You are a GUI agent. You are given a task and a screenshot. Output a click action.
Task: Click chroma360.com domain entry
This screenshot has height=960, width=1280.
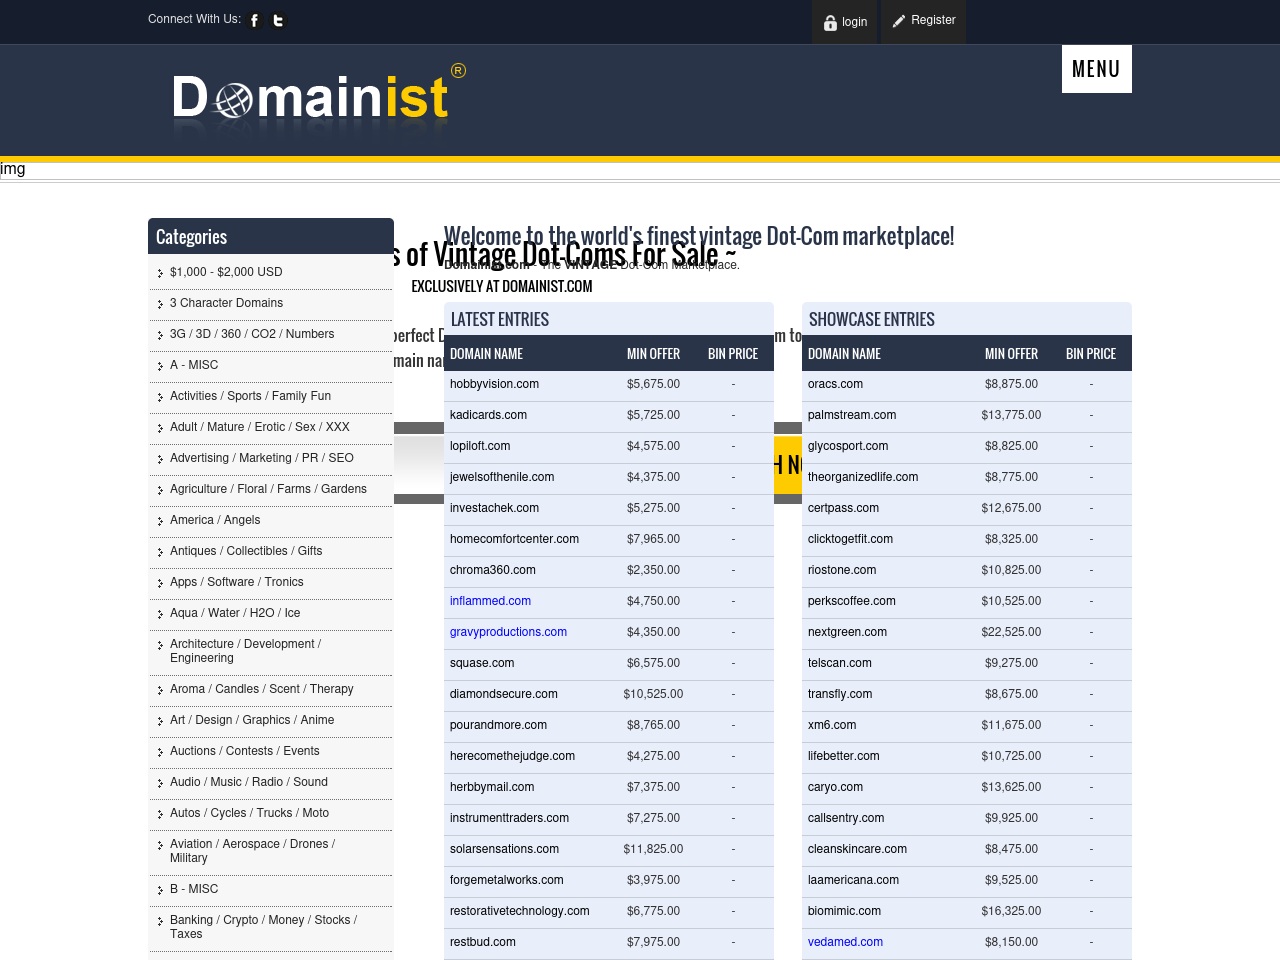click(493, 570)
